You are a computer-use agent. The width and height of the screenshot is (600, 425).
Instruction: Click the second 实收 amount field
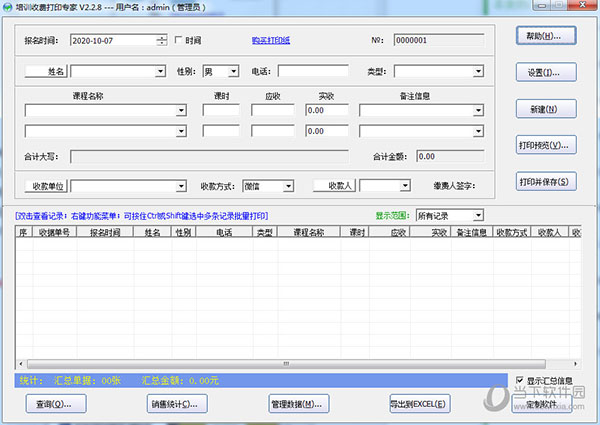[x=327, y=131]
